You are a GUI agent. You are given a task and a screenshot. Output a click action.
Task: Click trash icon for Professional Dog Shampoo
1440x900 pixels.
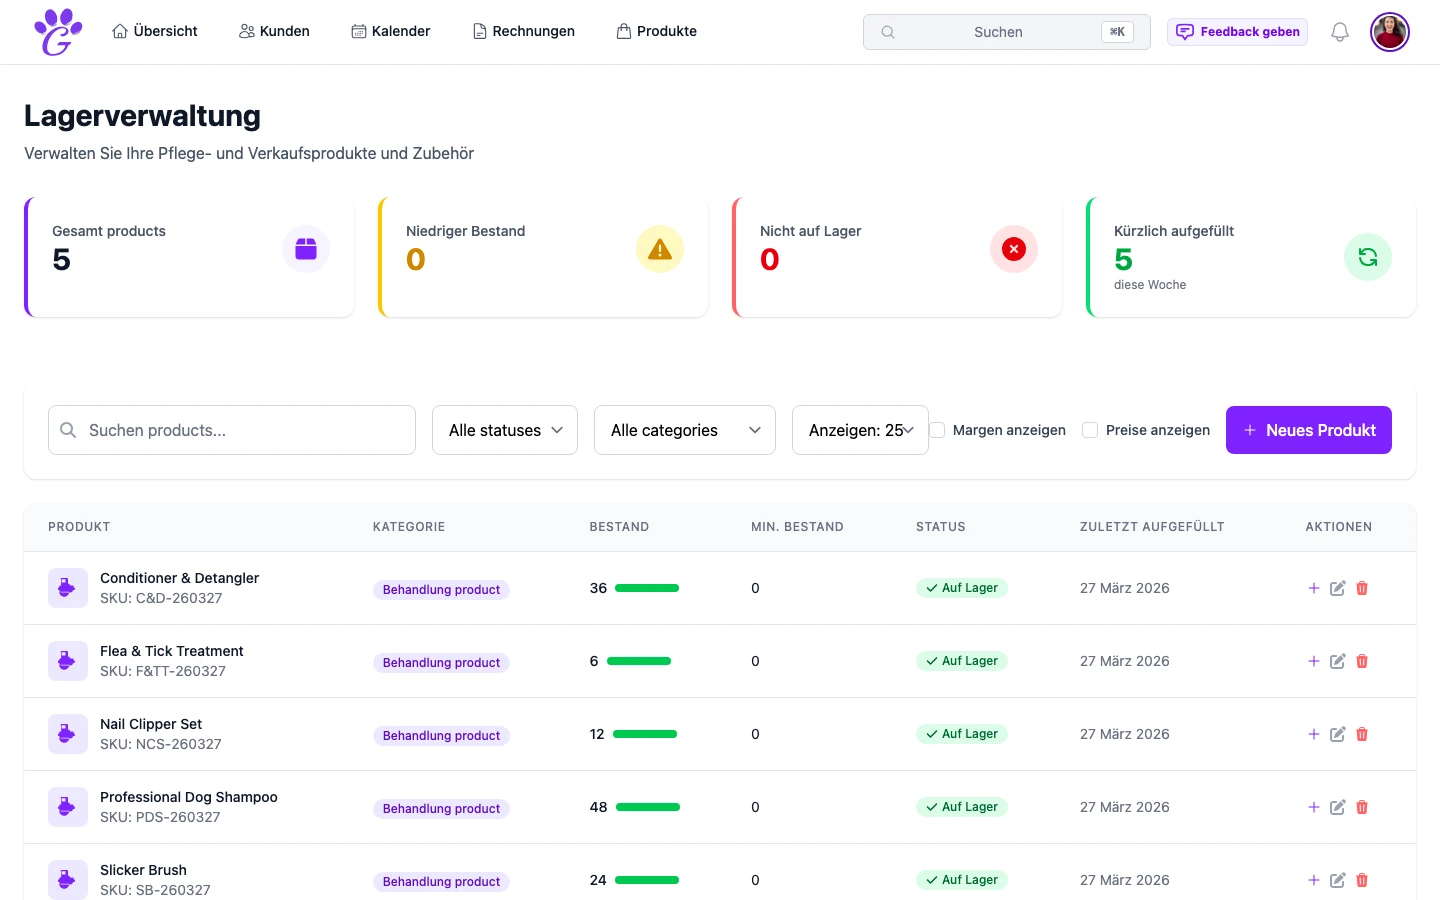tap(1361, 807)
